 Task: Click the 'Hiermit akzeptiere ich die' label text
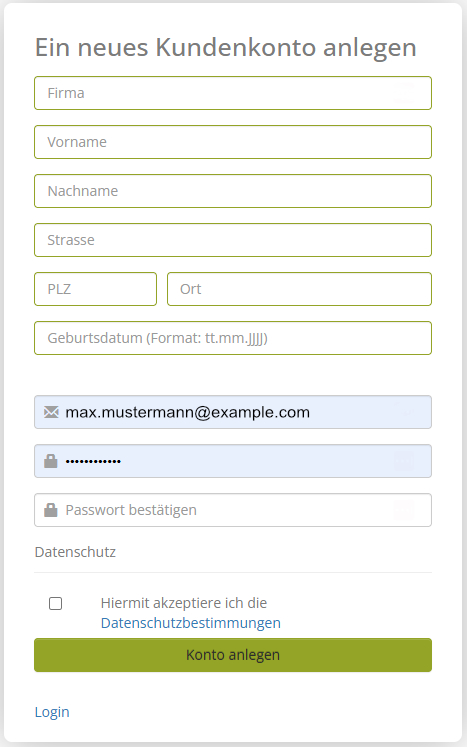click(x=183, y=603)
